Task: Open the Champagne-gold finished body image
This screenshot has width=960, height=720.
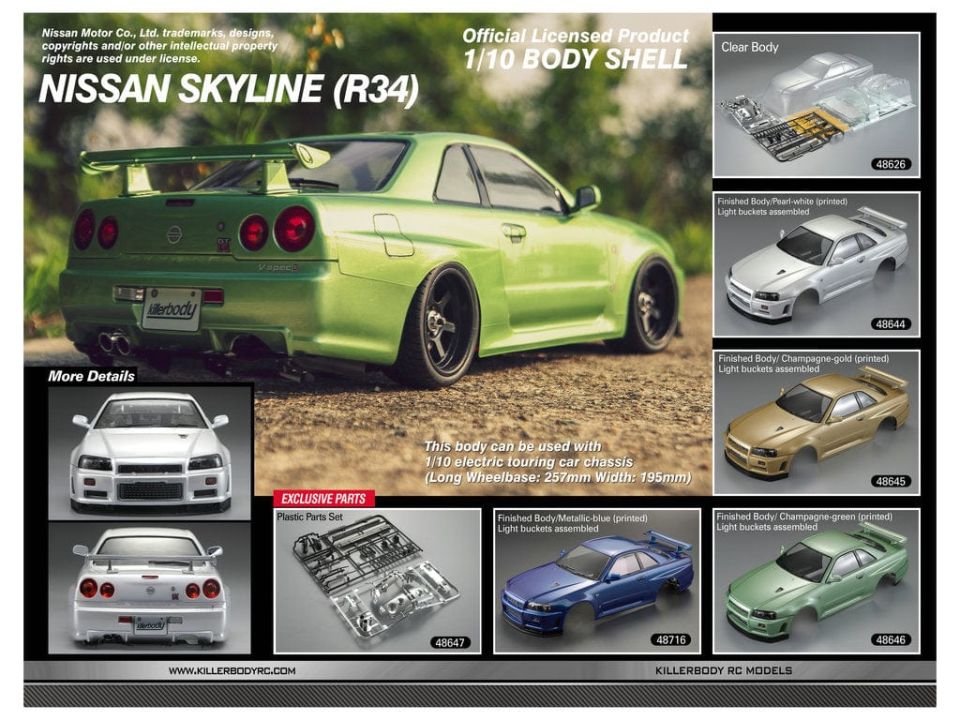Action: click(x=815, y=422)
